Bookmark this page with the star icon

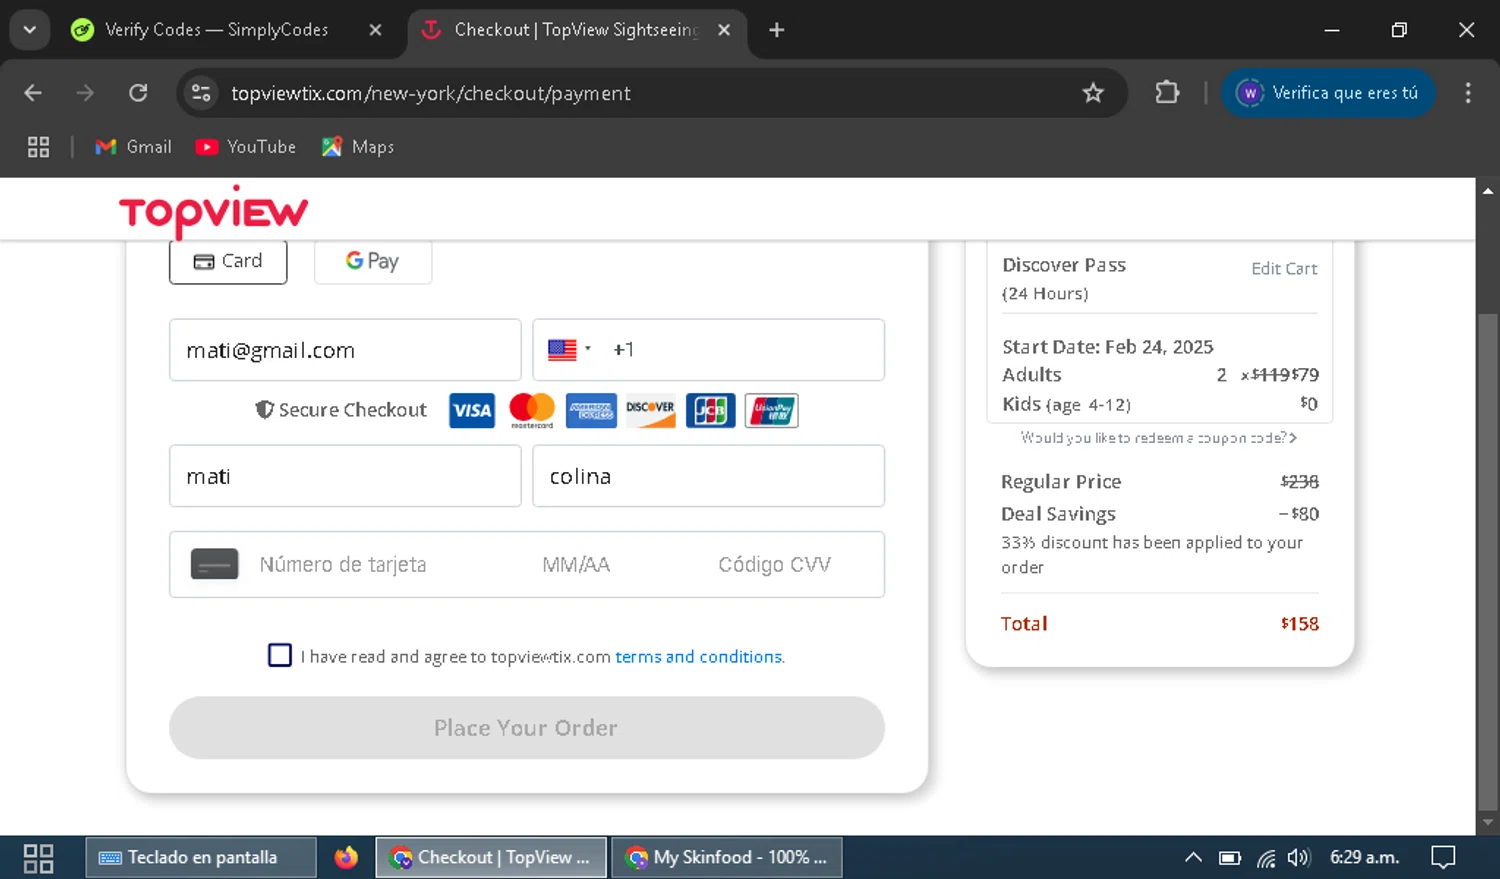1093,93
